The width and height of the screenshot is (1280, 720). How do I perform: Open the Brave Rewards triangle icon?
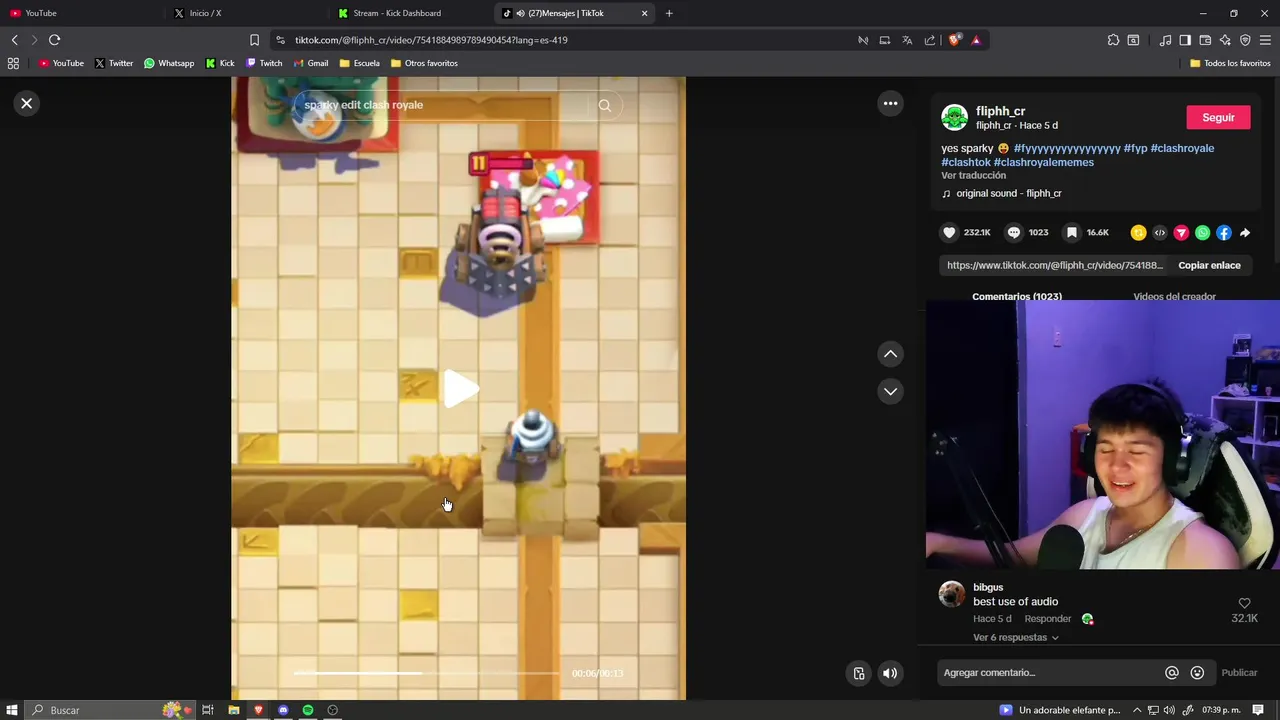[x=976, y=40]
